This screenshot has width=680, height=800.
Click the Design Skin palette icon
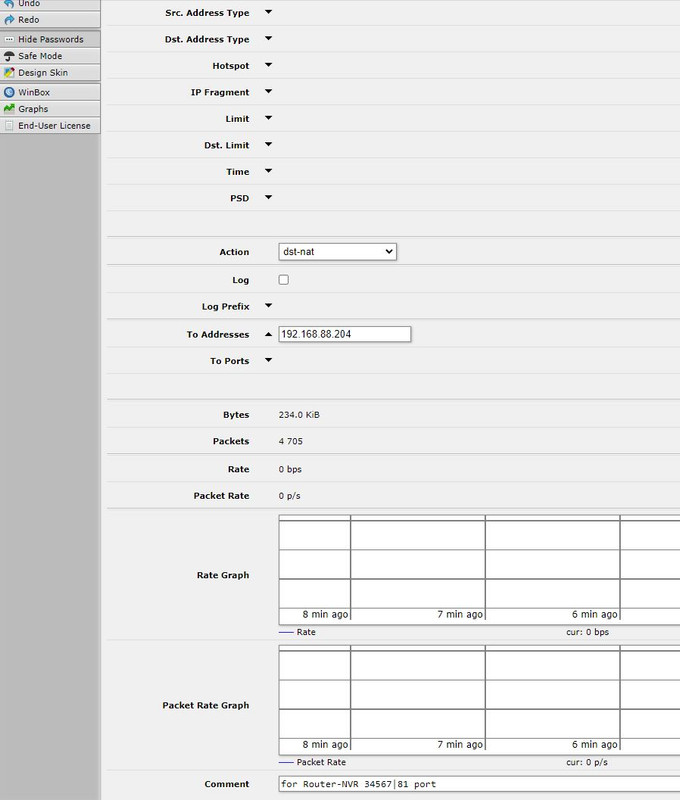tap(9, 72)
